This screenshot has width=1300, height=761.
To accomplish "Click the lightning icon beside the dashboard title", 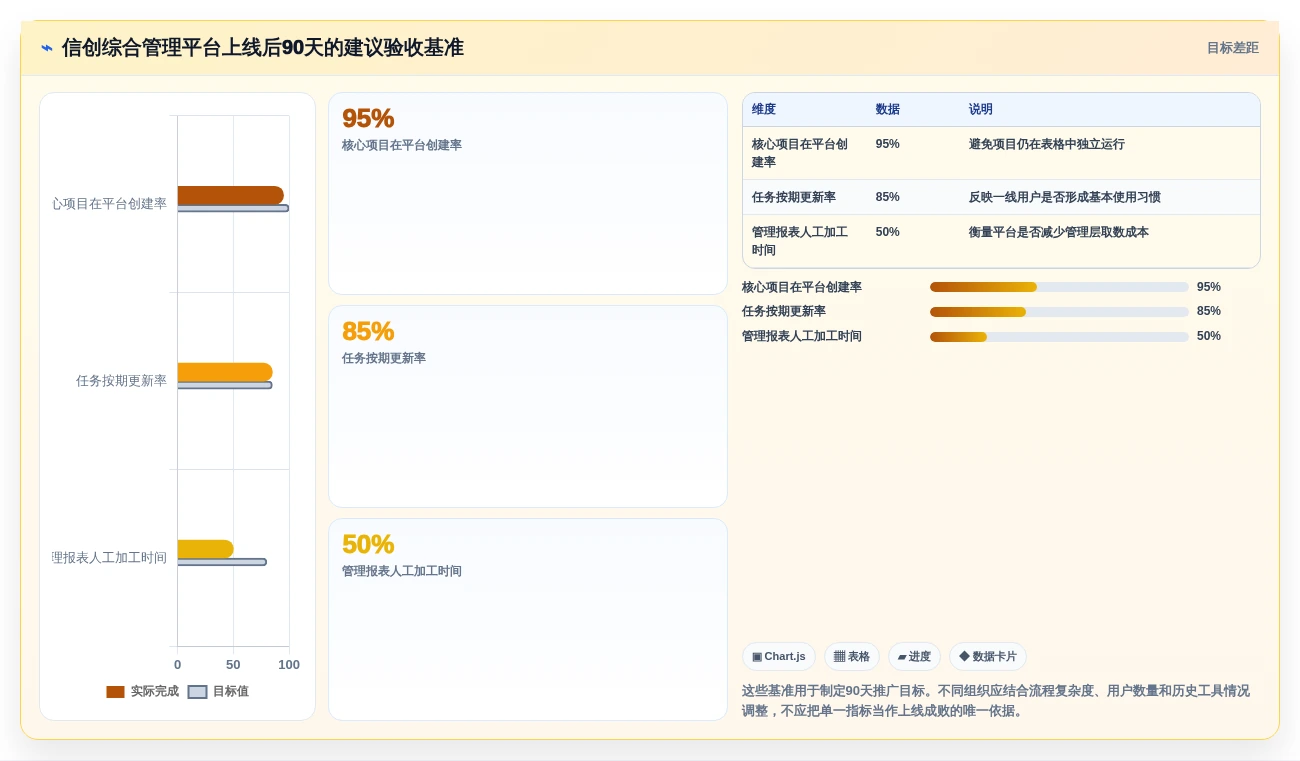I will (47, 48).
